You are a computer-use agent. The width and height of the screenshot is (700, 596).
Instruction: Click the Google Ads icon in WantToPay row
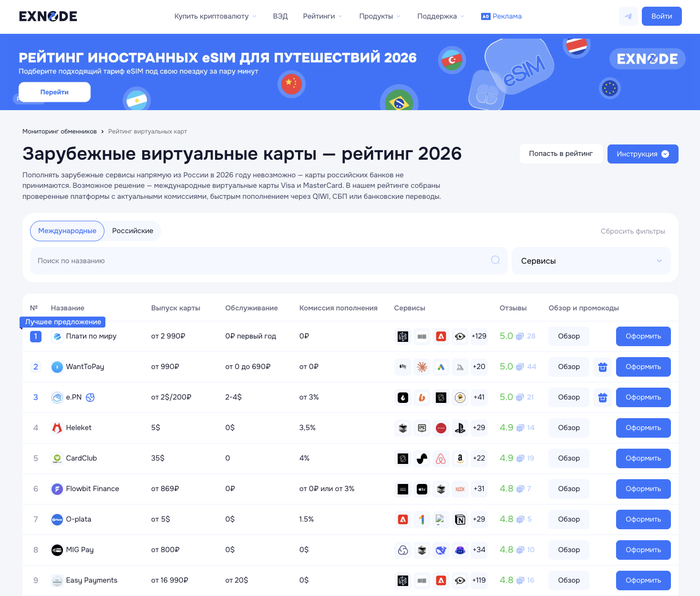point(441,367)
